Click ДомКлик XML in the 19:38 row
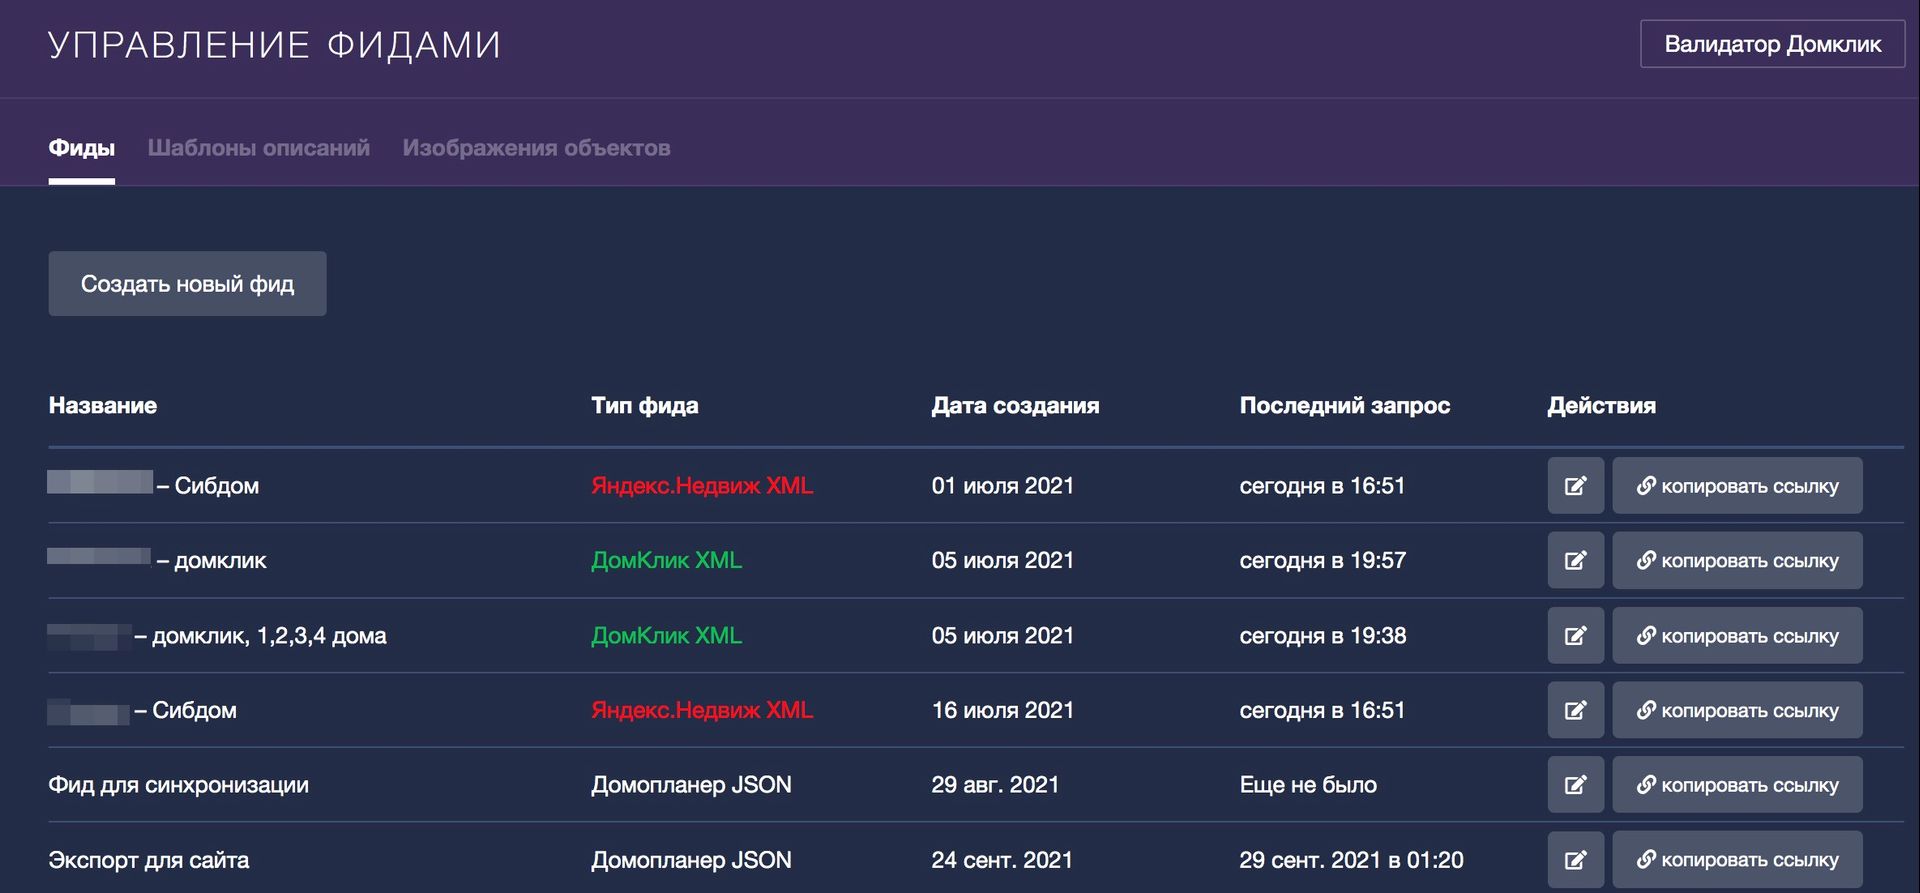This screenshot has width=1920, height=893. coord(666,635)
